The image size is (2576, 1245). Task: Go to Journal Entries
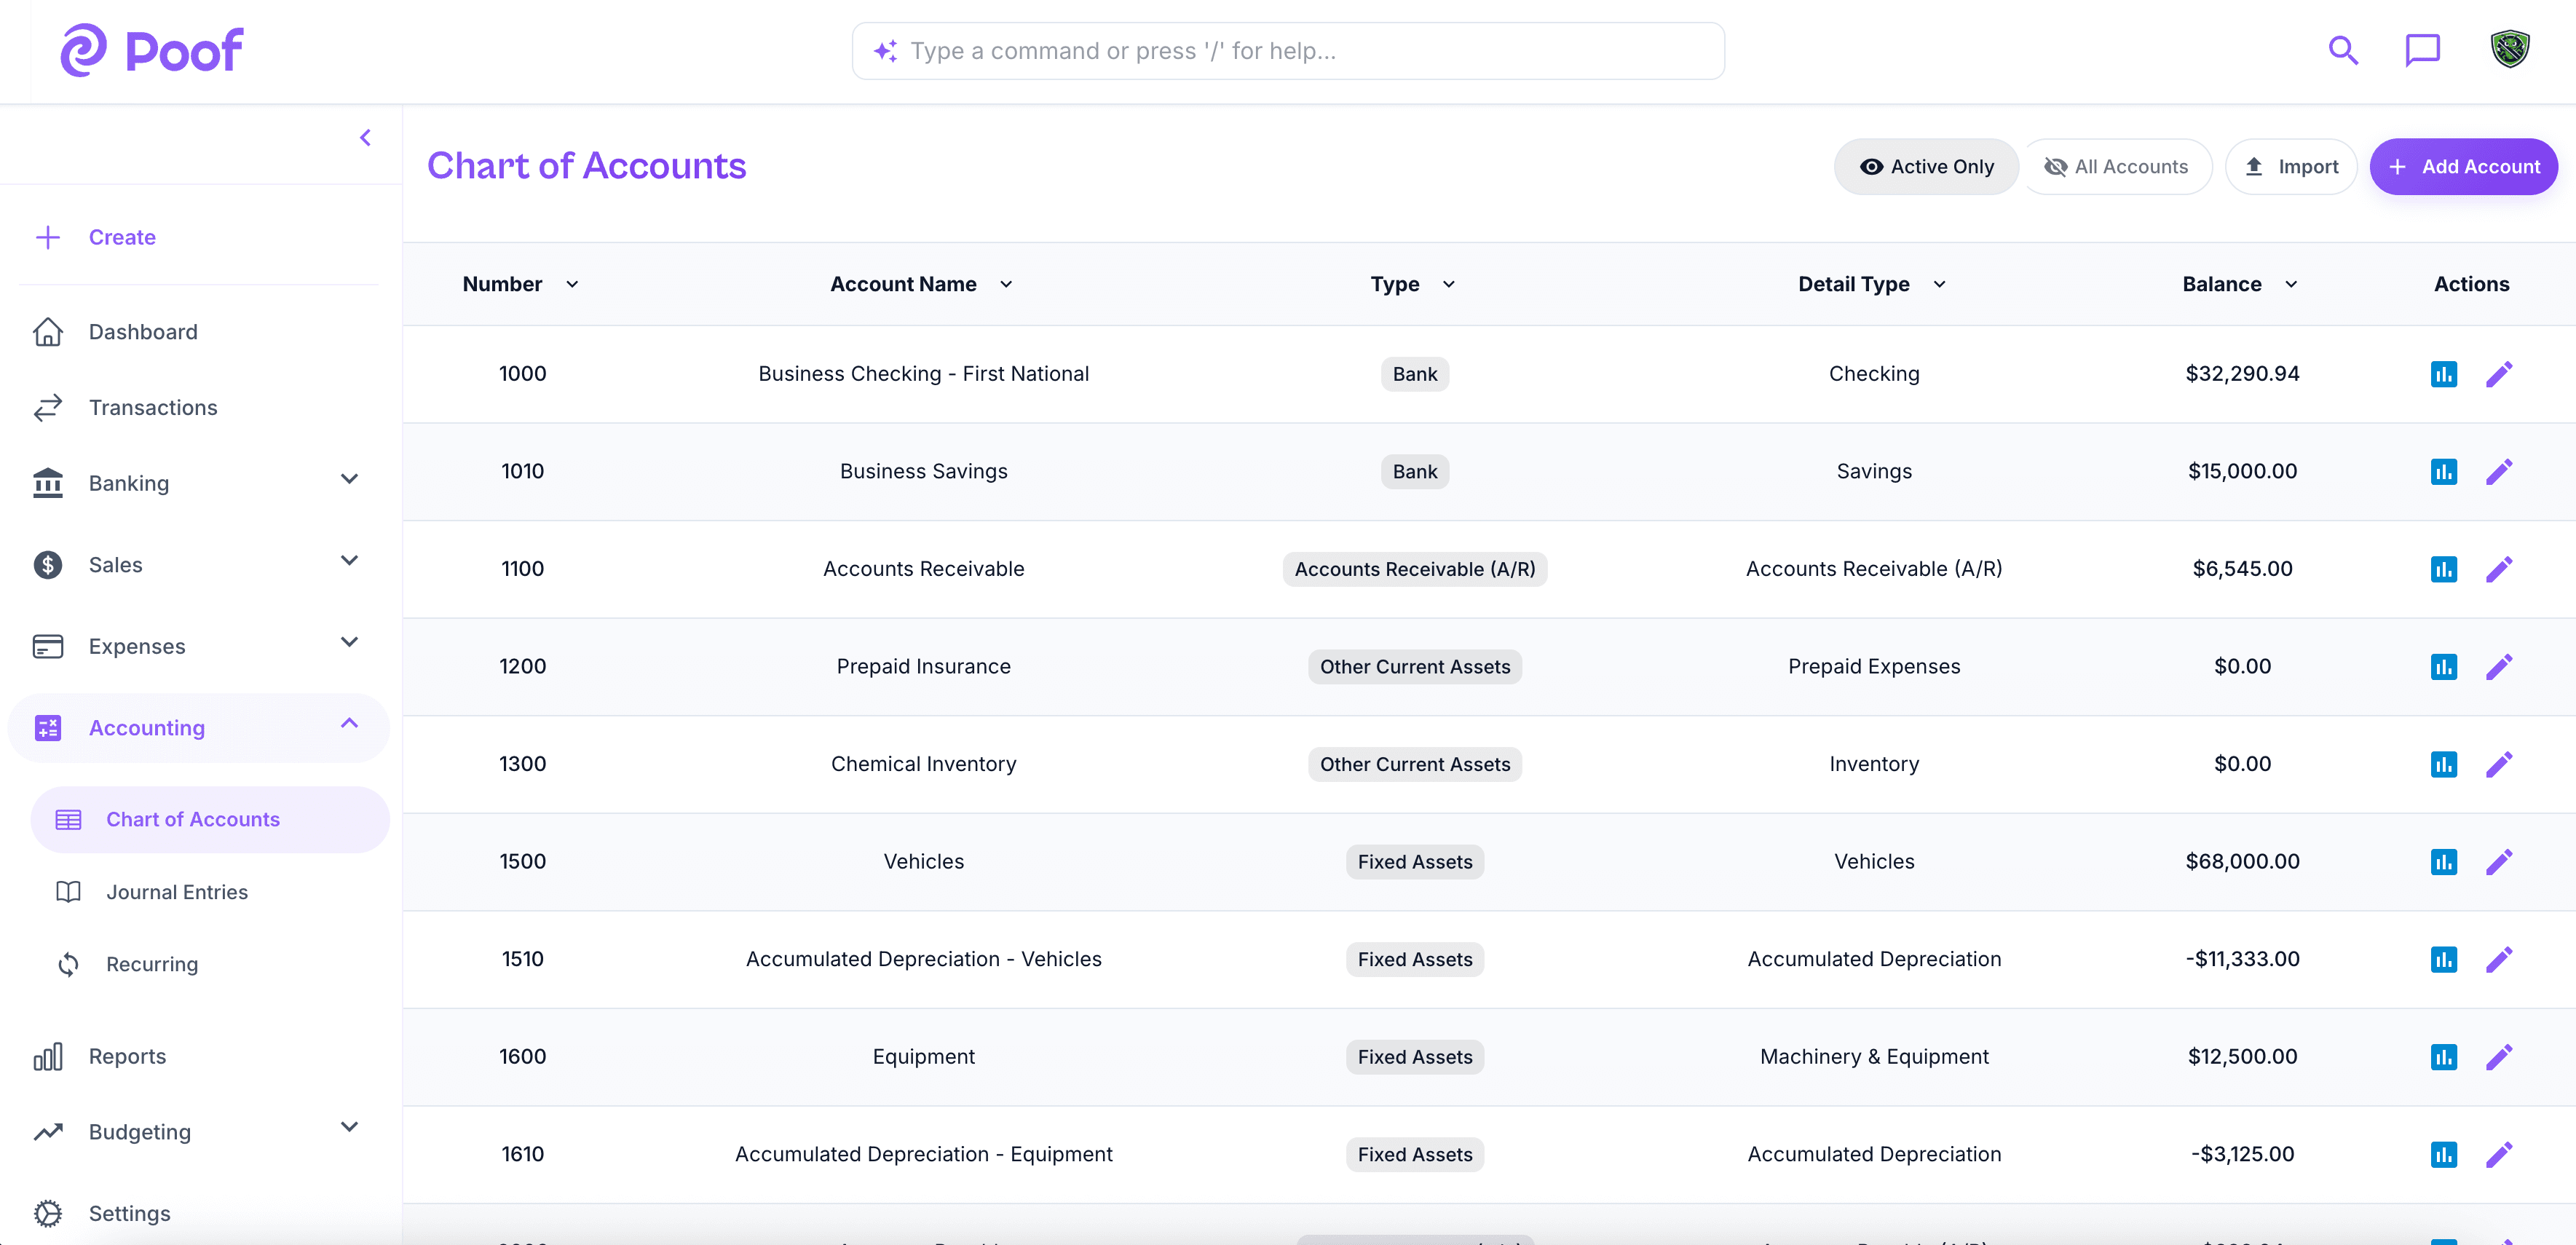click(x=177, y=891)
